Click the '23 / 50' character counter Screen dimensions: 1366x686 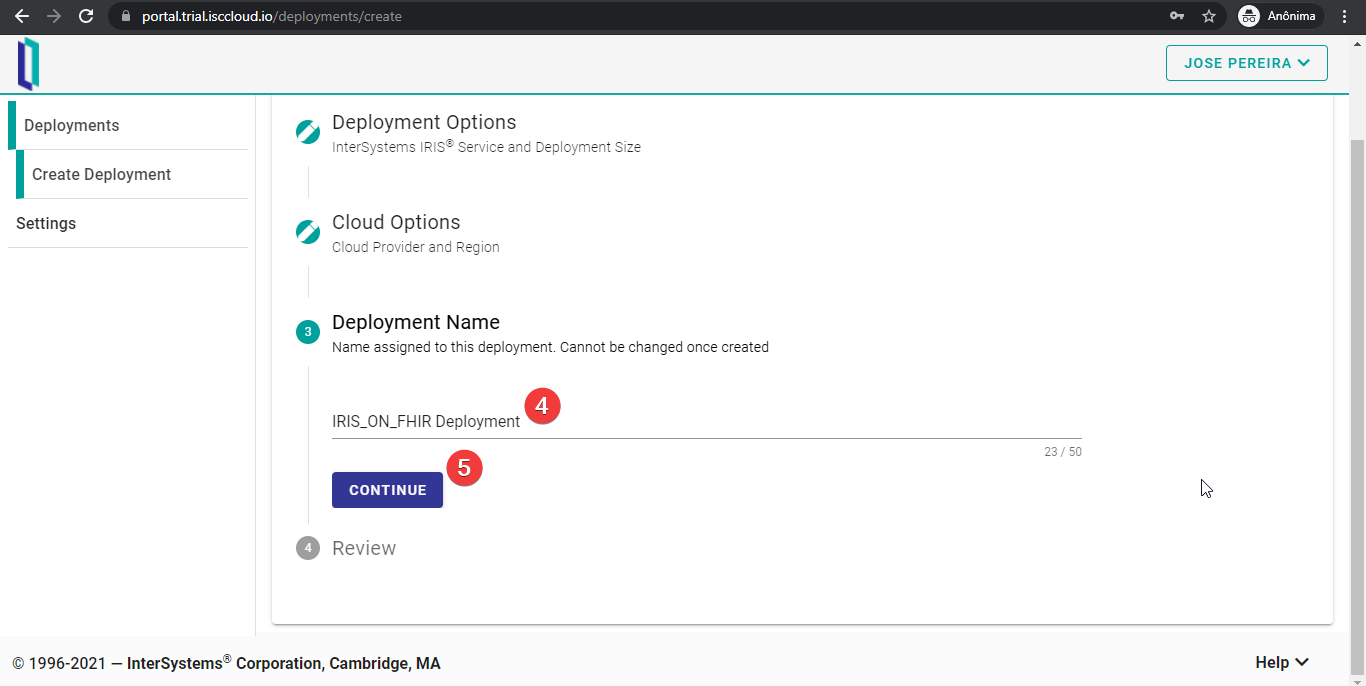[1063, 452]
